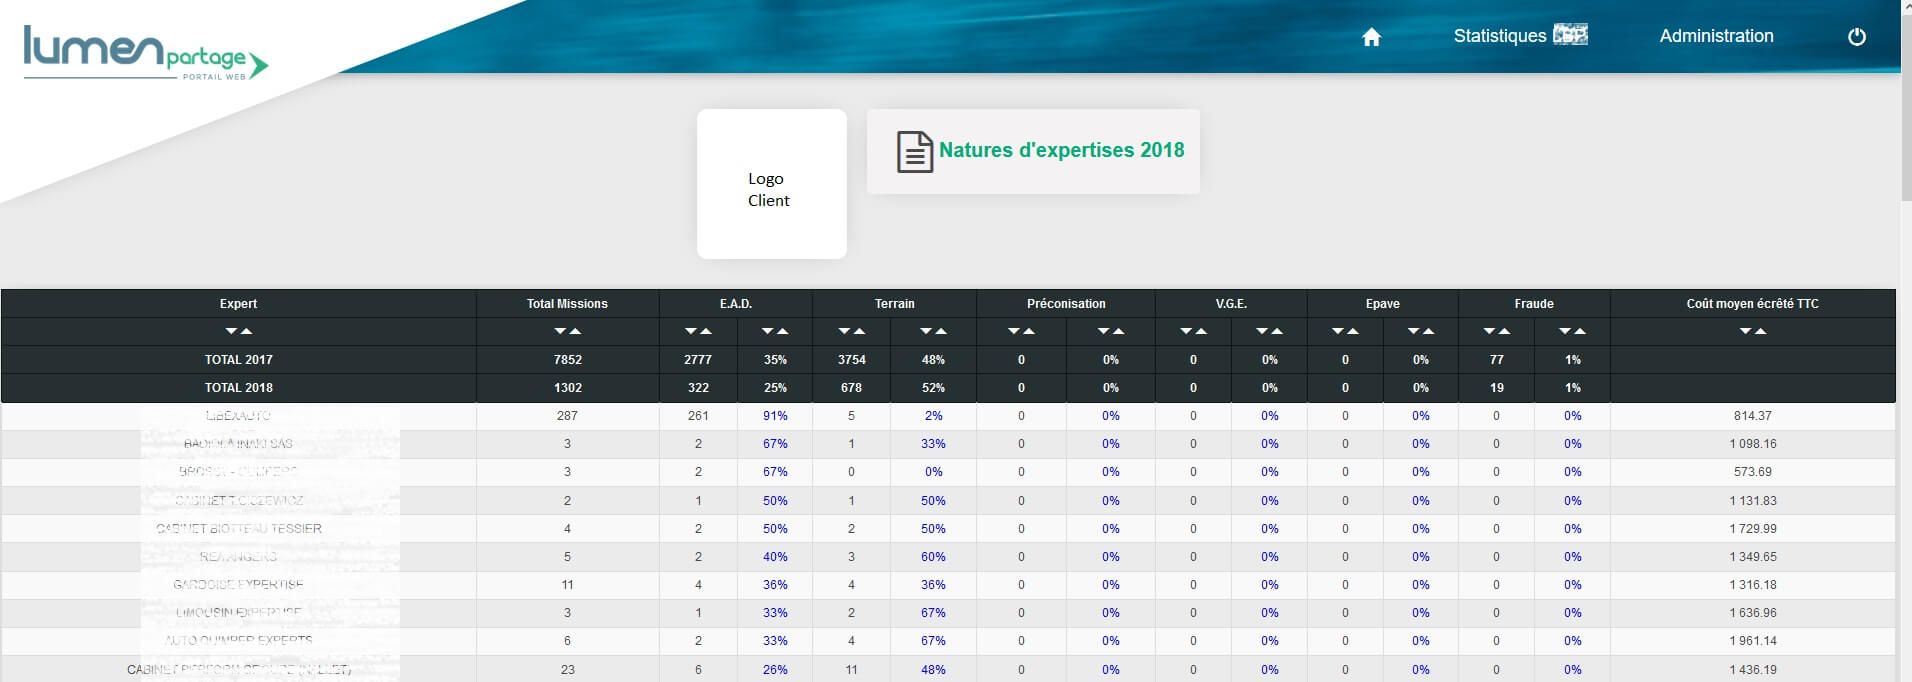
Task: Select the 1 636.96 average cost cell
Action: (1753, 613)
